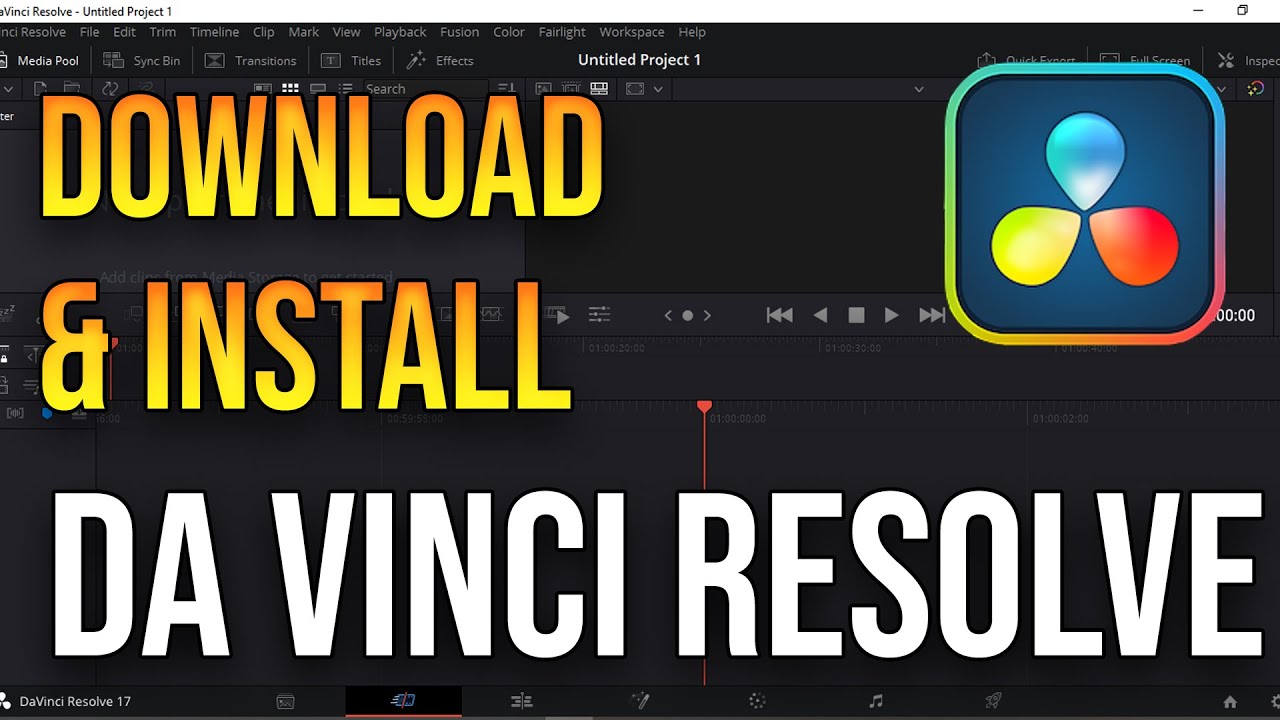Open the Edit menu
Viewport: 1280px width, 720px height.
point(124,32)
